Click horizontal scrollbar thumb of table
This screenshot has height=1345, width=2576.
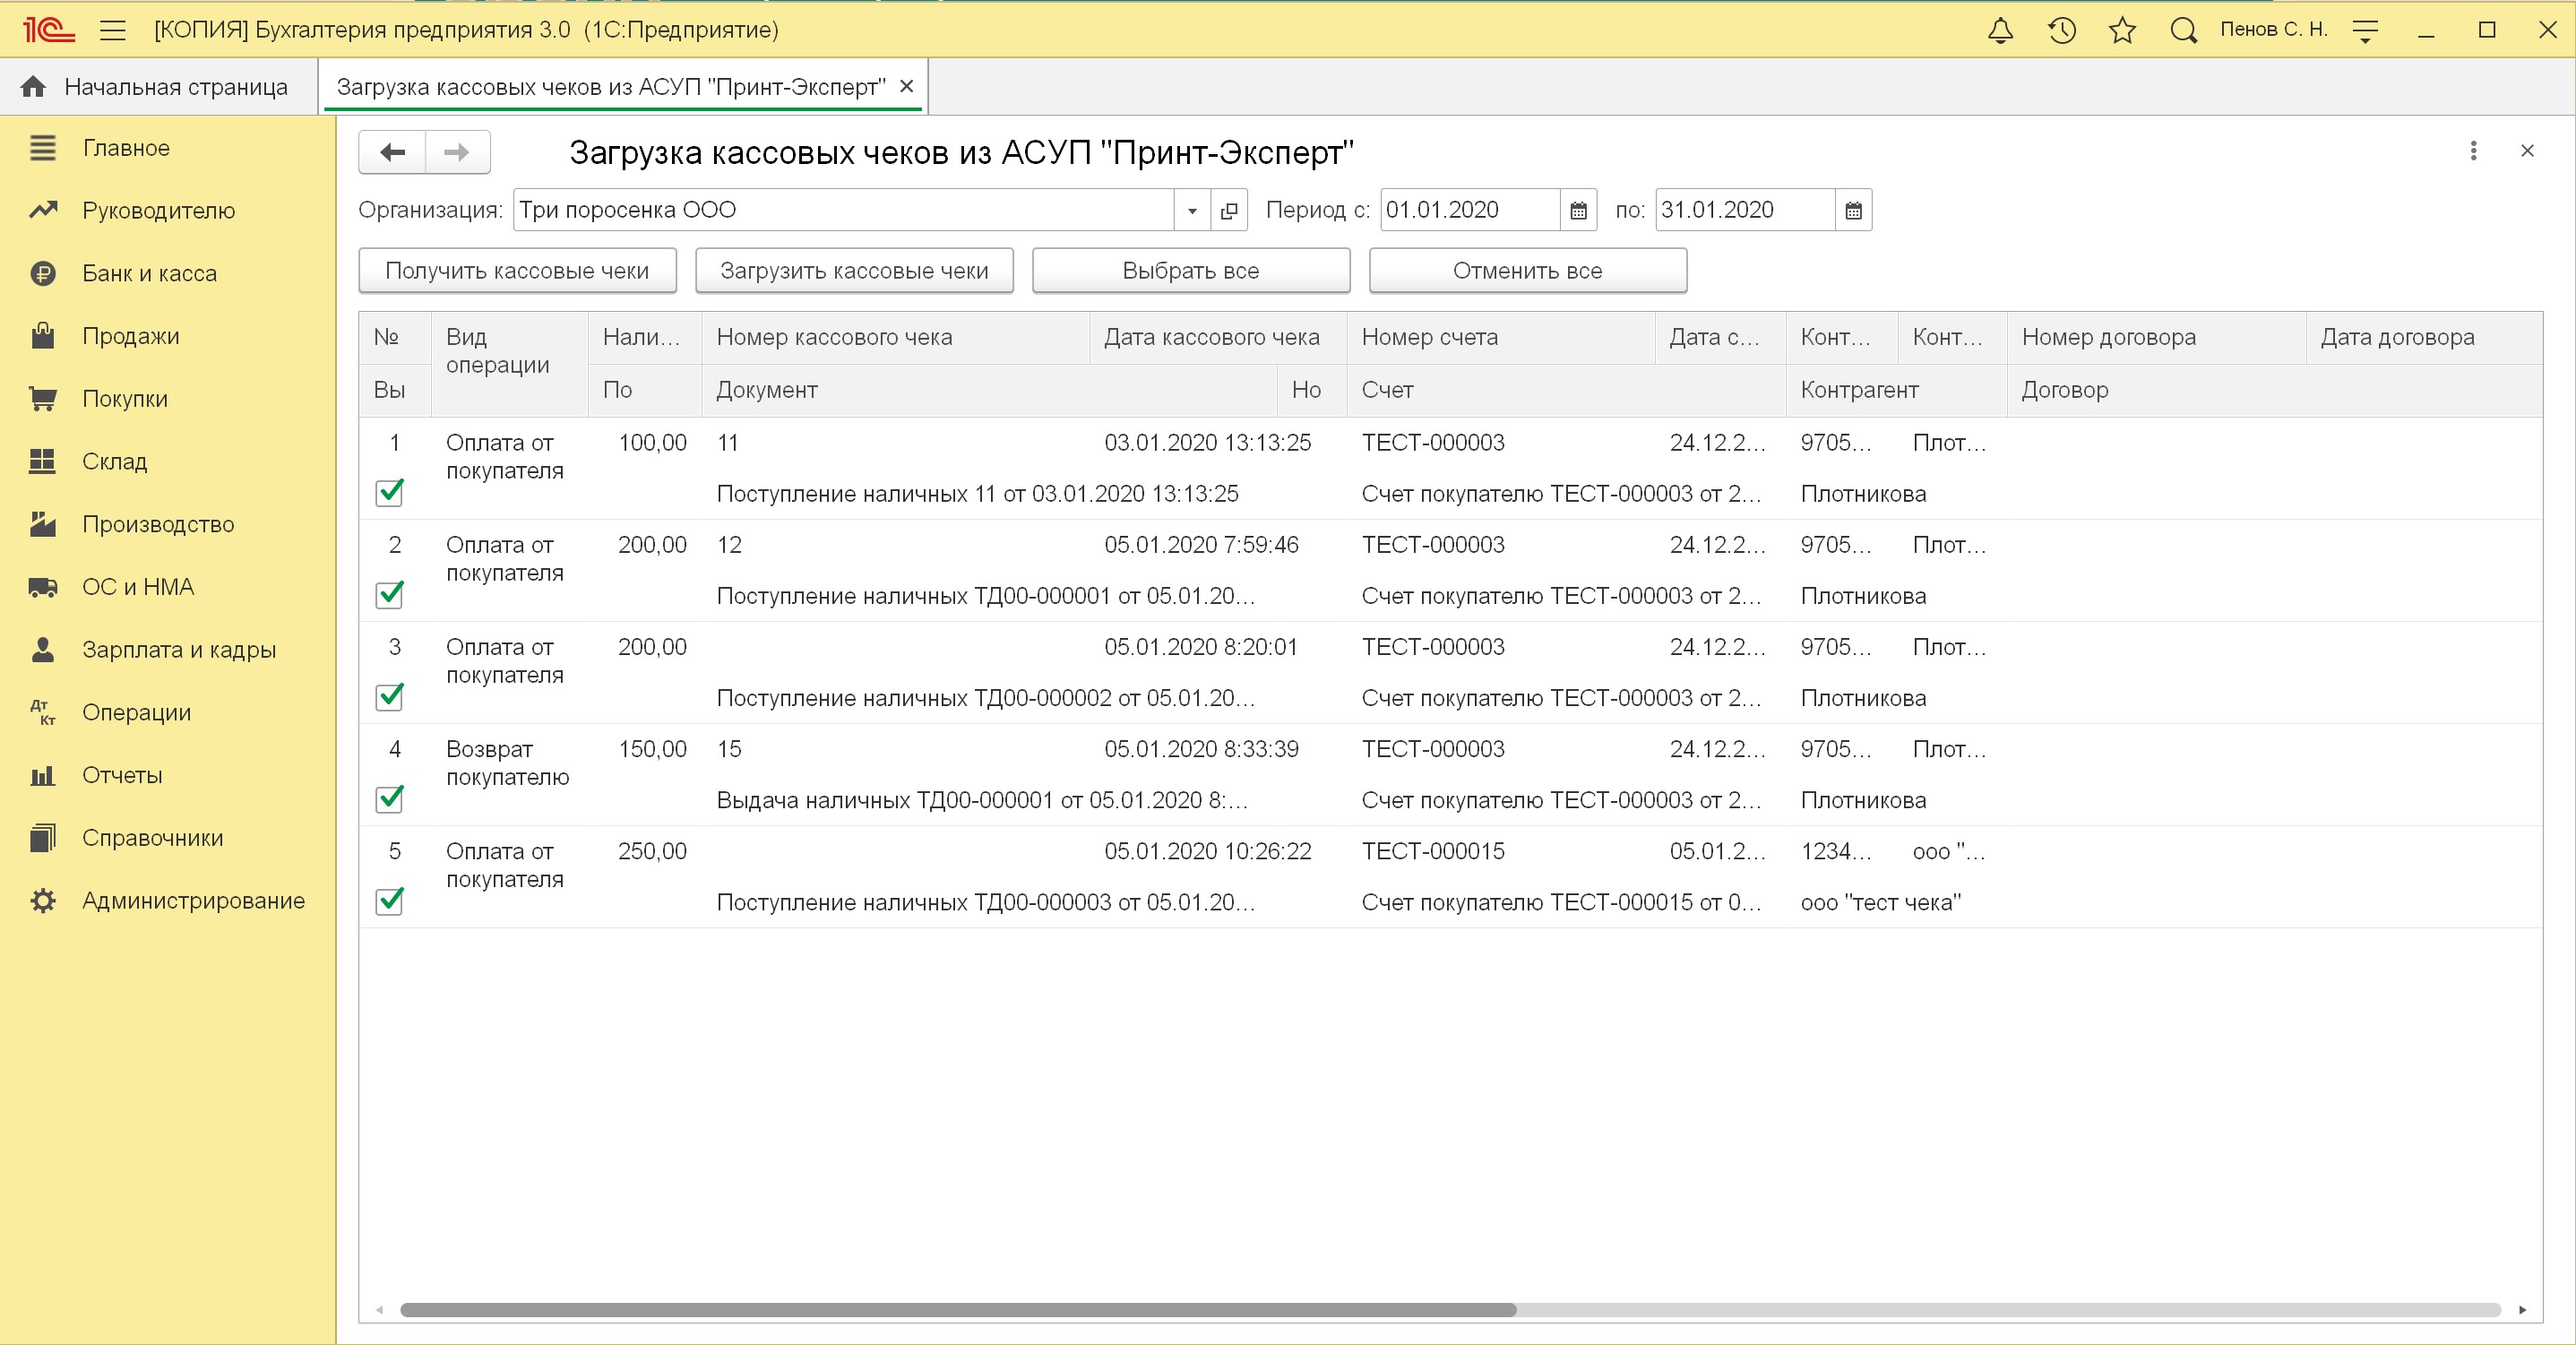click(x=958, y=1310)
